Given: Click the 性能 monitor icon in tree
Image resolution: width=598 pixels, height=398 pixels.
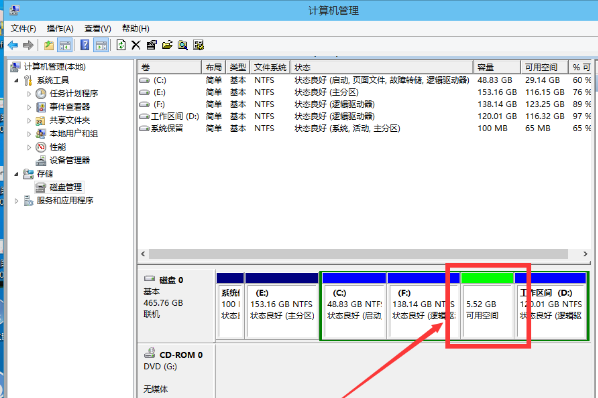Looking at the screenshot, I should point(41,147).
